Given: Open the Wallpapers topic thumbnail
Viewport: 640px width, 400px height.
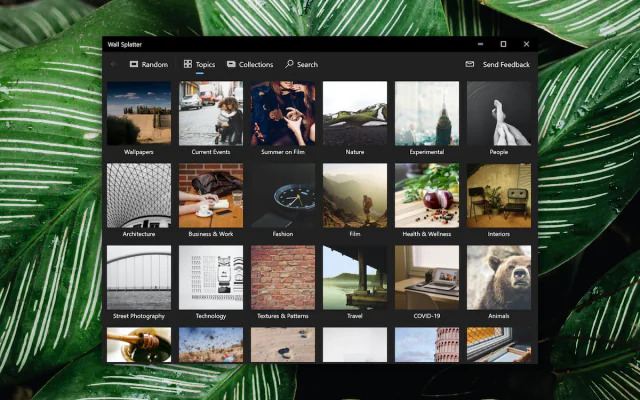Looking at the screenshot, I should (139, 113).
